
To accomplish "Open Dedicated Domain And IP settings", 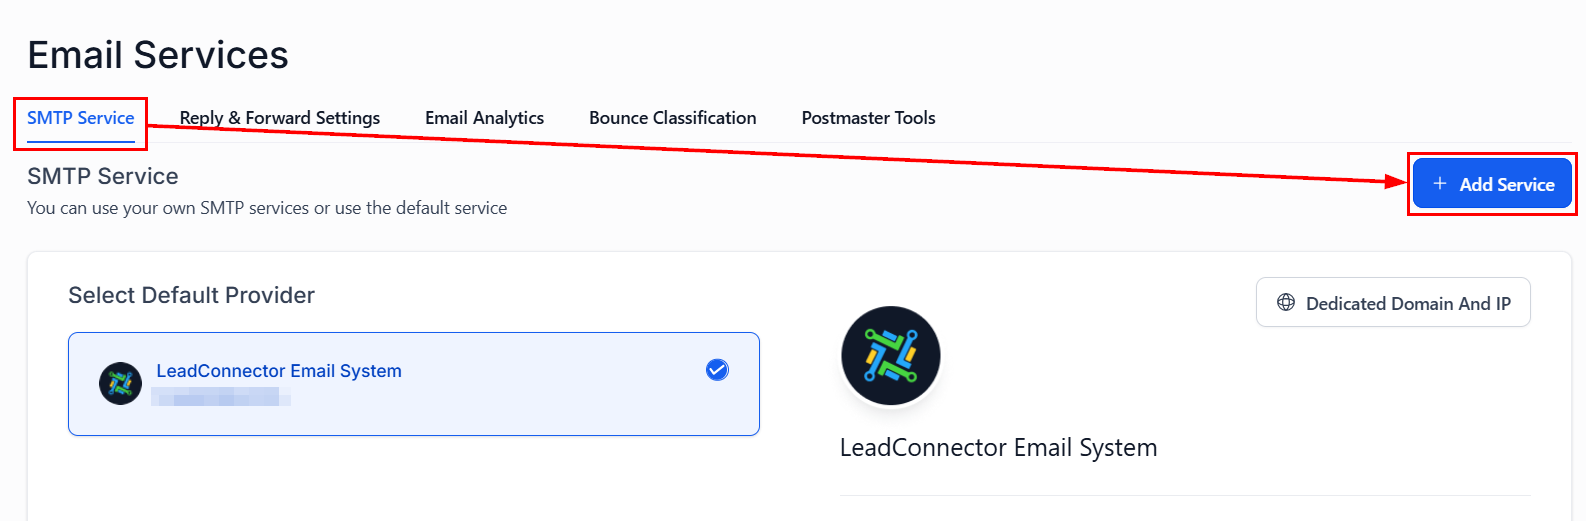I will click(x=1393, y=303).
